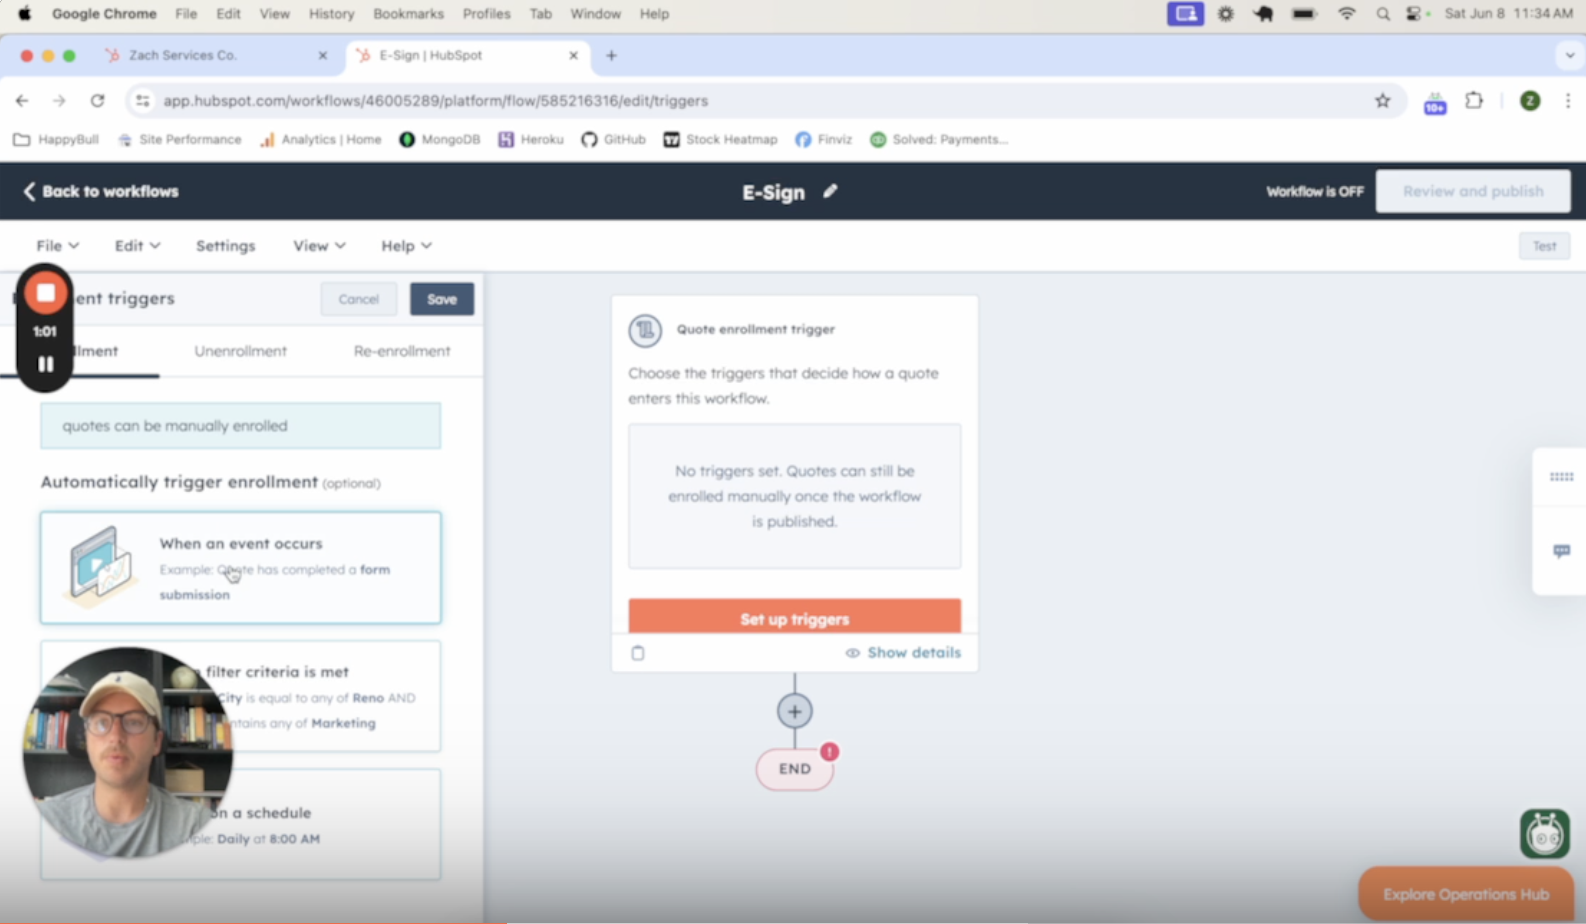Open the Profiles menu in menu bar
Image resolution: width=1586 pixels, height=924 pixels.
[486, 14]
